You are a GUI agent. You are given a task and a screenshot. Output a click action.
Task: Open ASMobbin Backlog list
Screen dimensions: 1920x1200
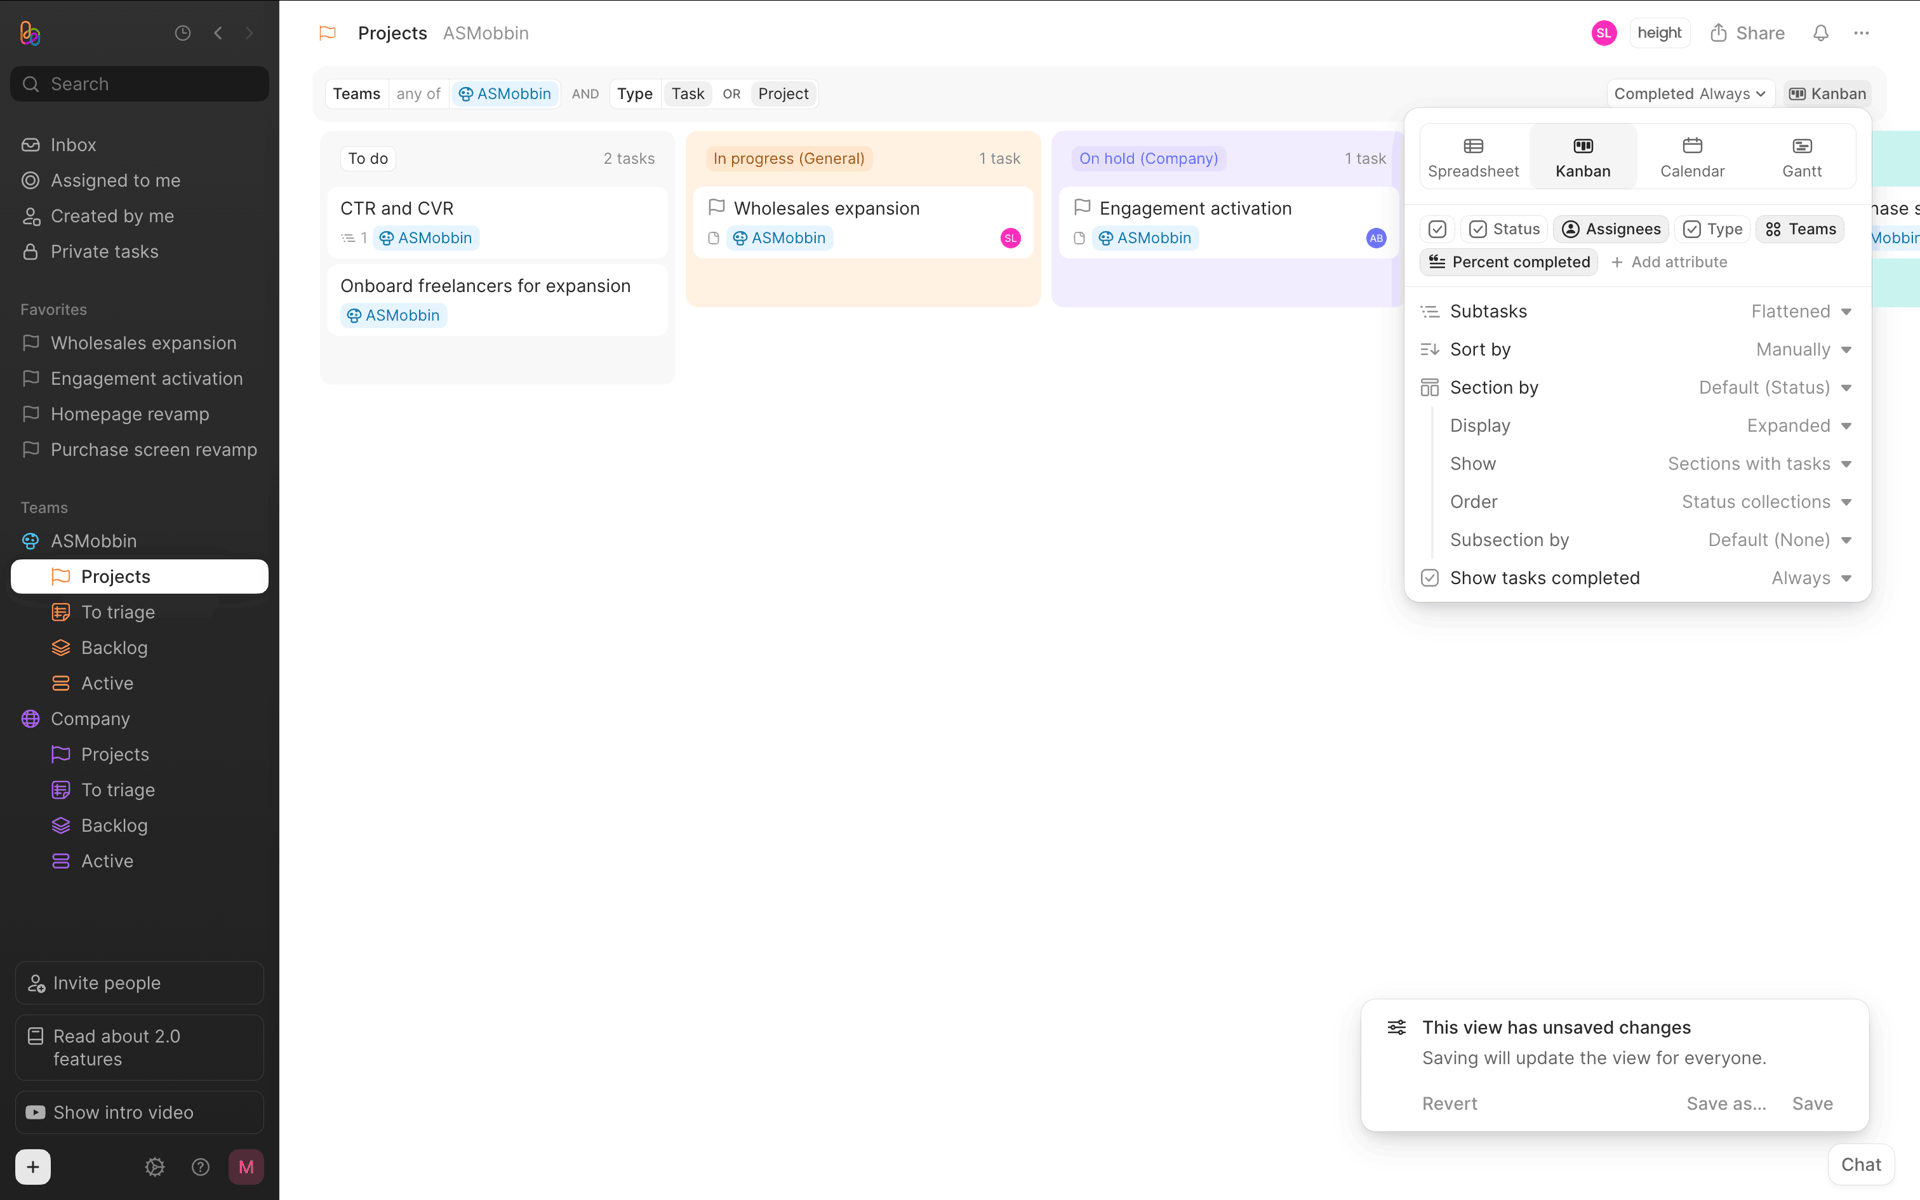coord(139,648)
